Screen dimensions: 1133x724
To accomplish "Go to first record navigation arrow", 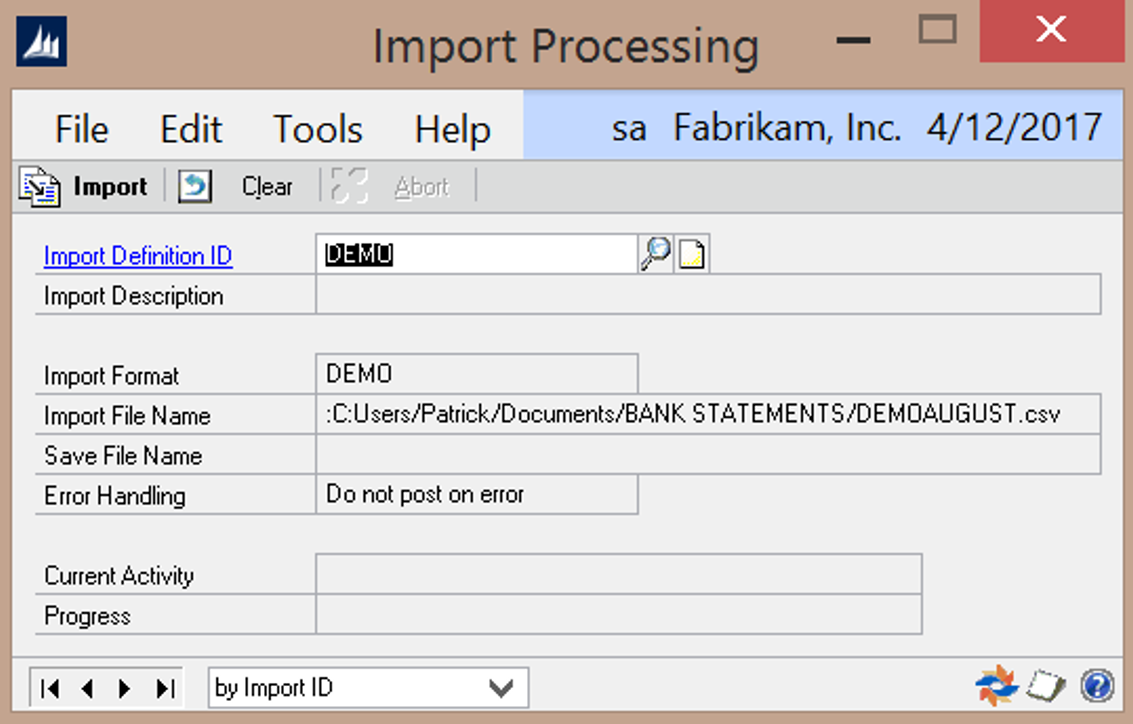I will coord(51,688).
